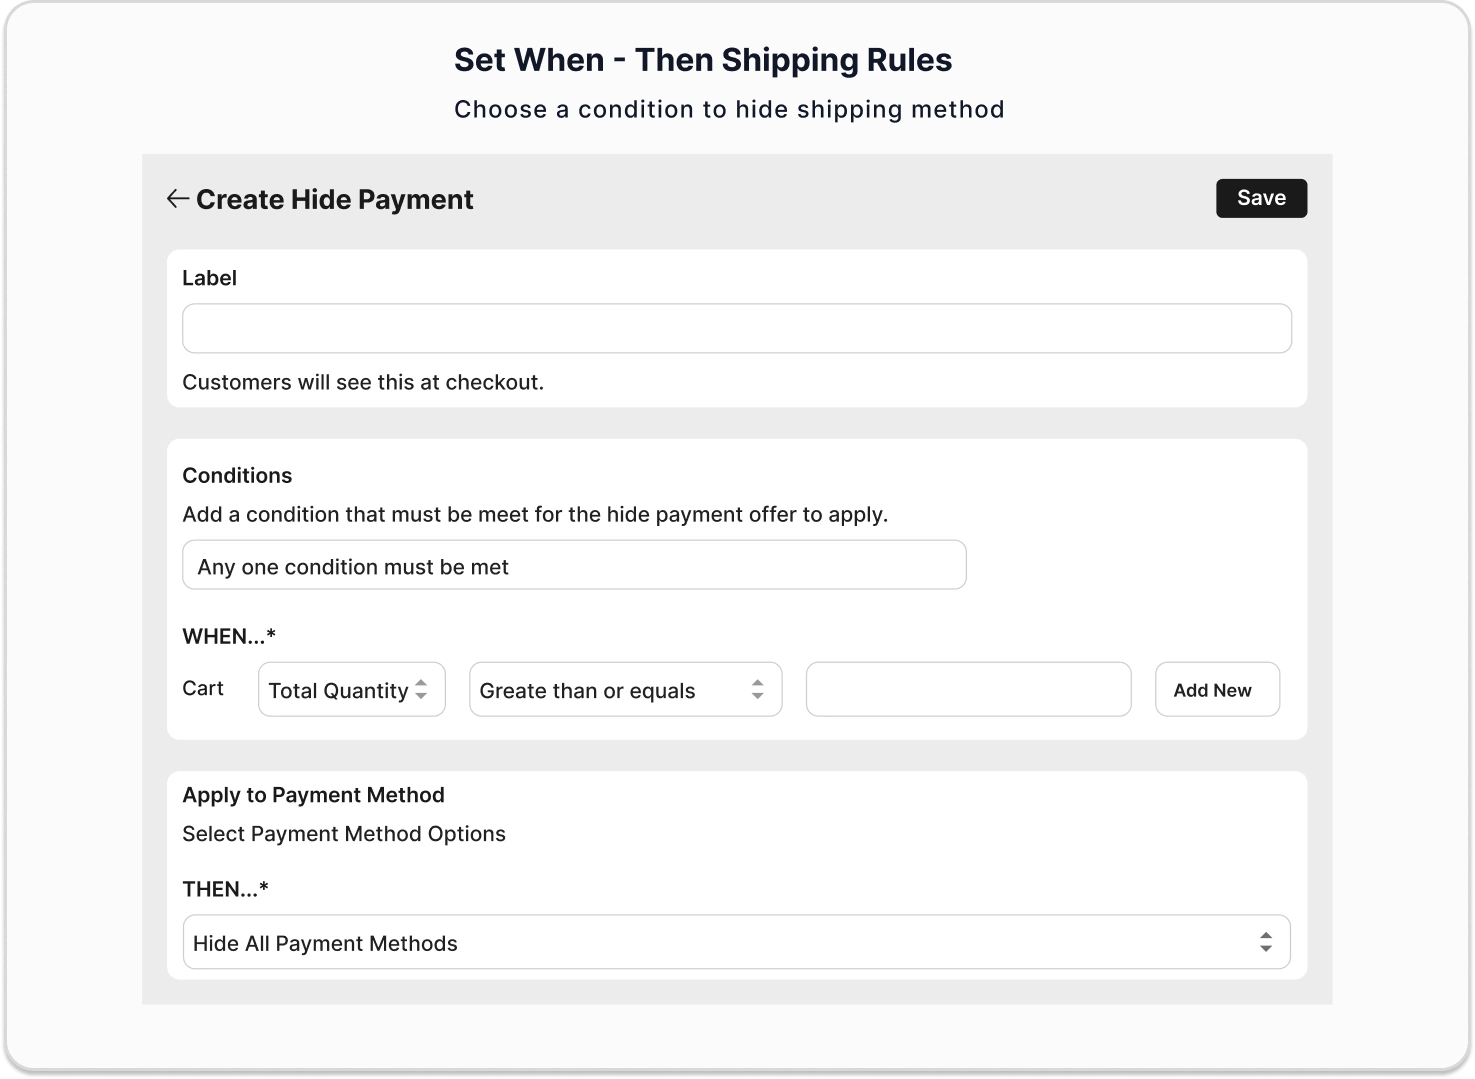Click the Add New condition button

tap(1216, 689)
